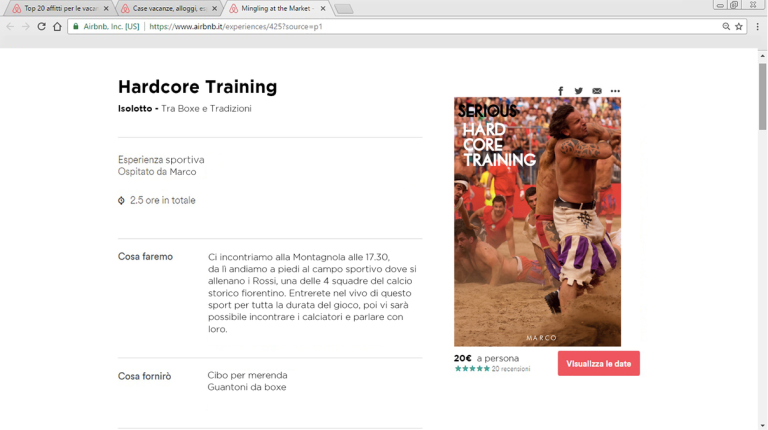Image resolution: width=768 pixels, height=430 pixels.
Task: Click 'Visualizza le date' button
Action: tap(599, 363)
